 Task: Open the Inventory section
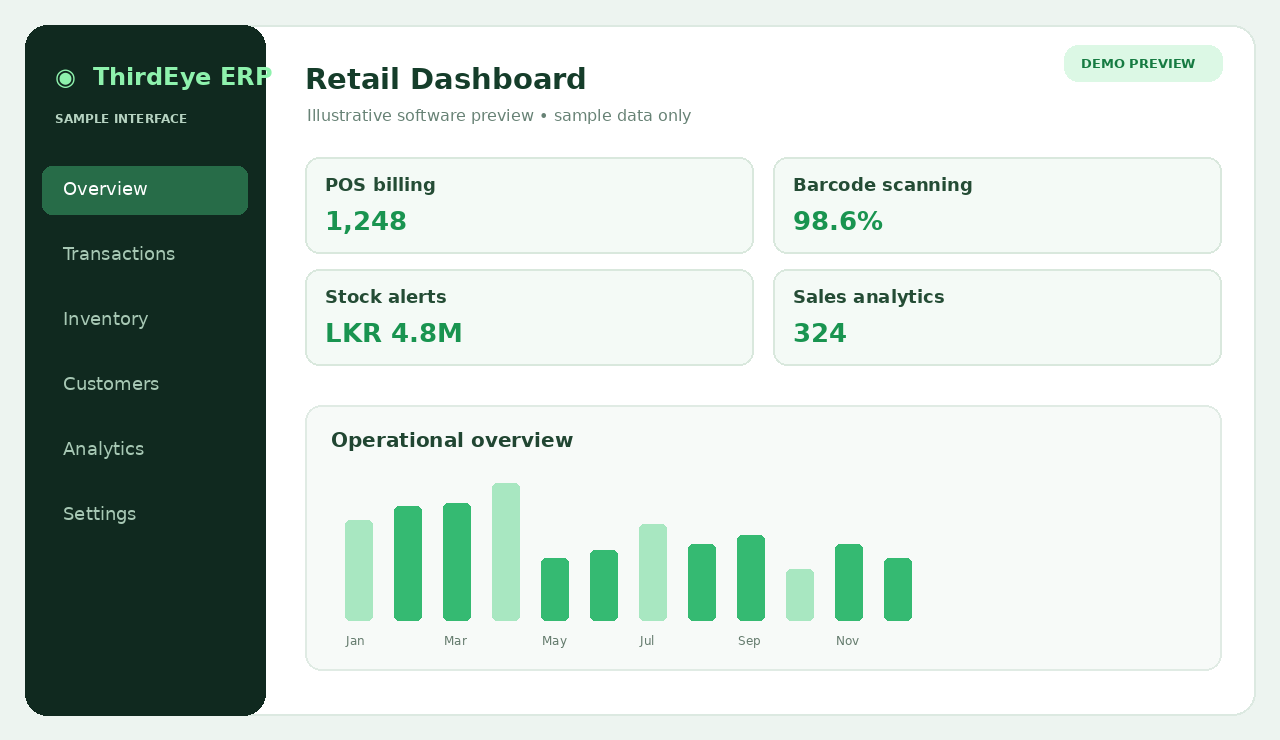pos(105,319)
